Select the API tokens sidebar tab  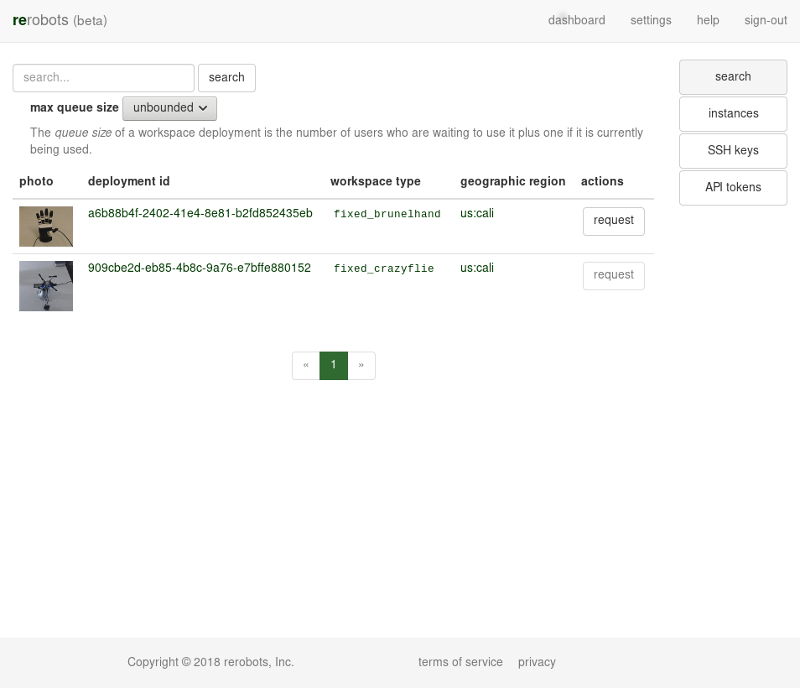[733, 187]
